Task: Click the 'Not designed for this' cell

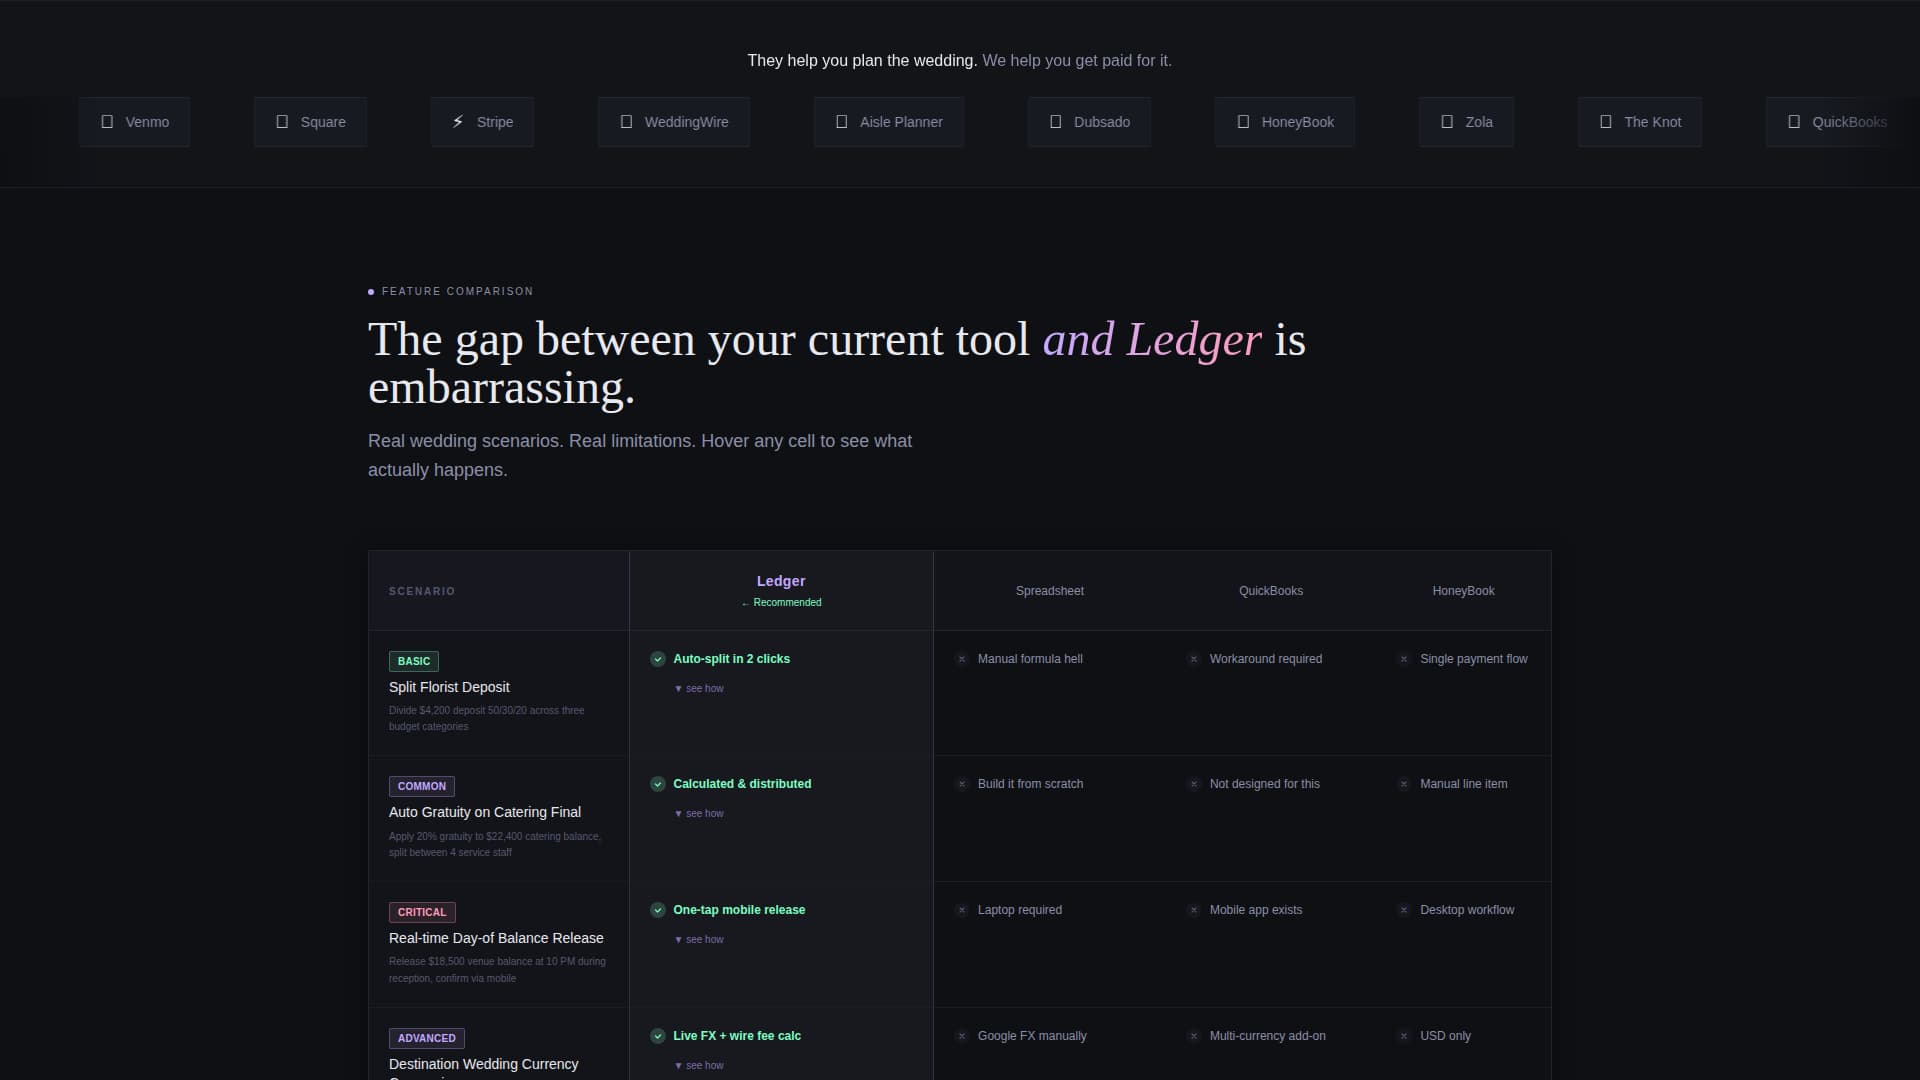Action: tap(1271, 818)
